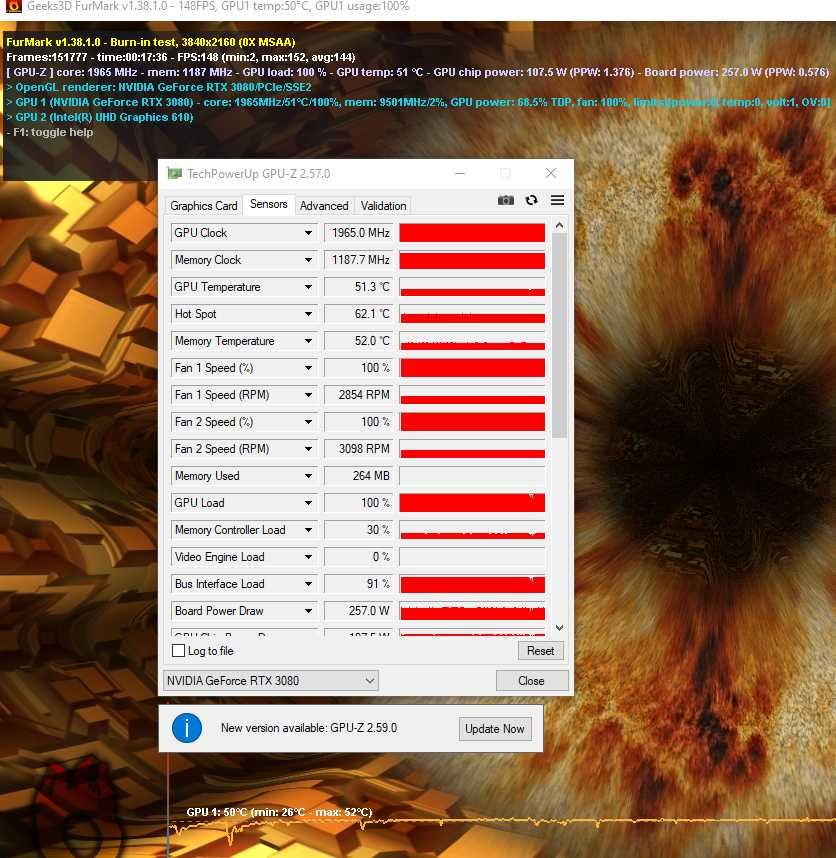Screen dimensions: 836x858
Task: Click the sensor list scrollbar thumb
Action: point(559,335)
